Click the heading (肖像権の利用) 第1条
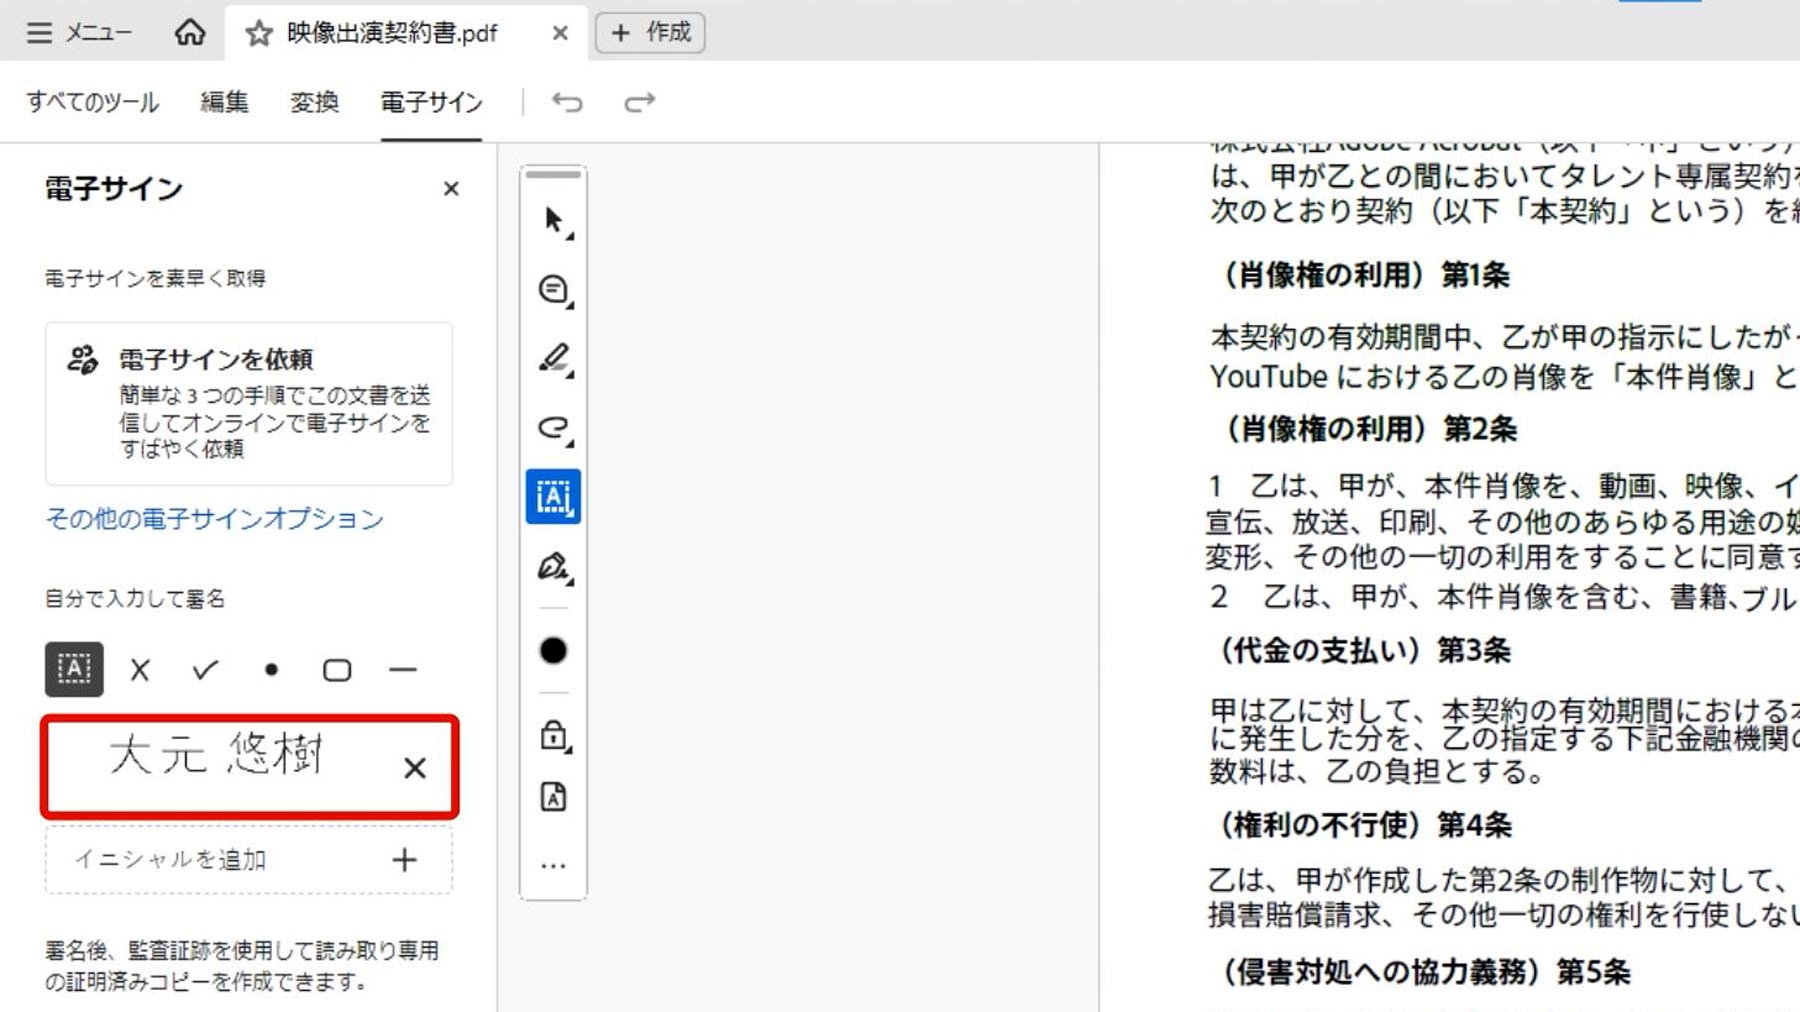Image resolution: width=1800 pixels, height=1012 pixels. (1365, 275)
